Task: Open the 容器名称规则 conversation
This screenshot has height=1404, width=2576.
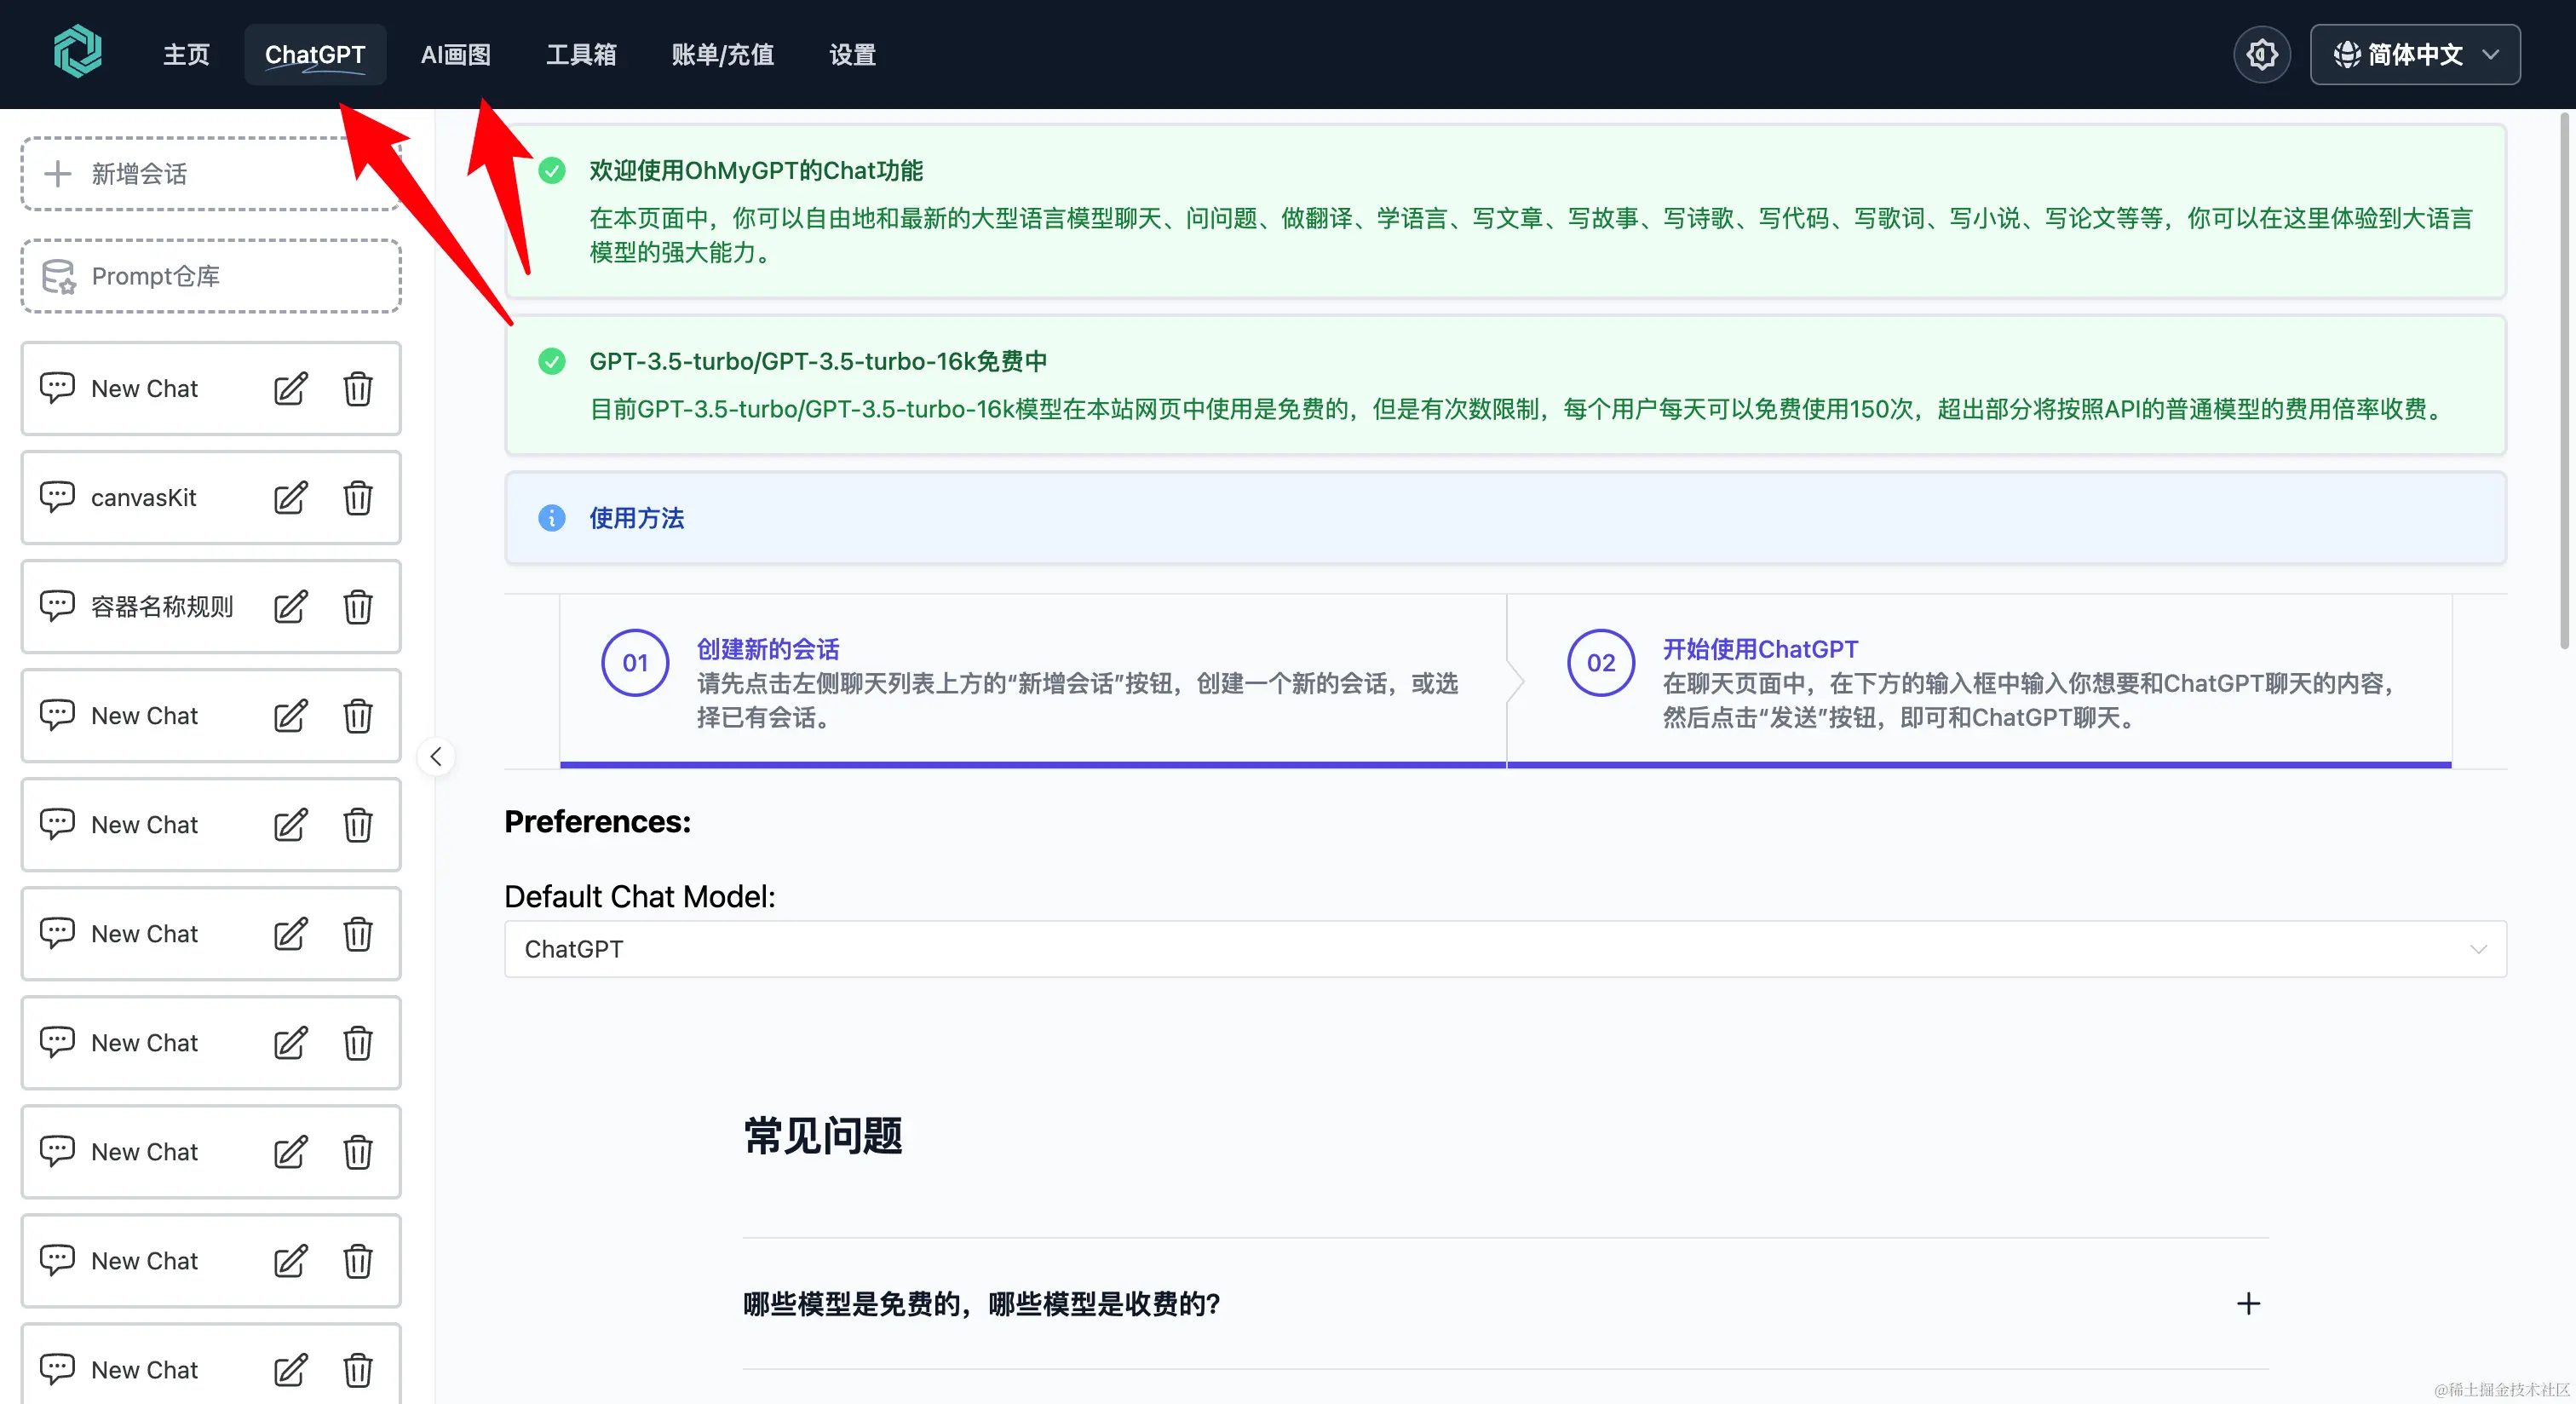Action: pyautogui.click(x=211, y=607)
